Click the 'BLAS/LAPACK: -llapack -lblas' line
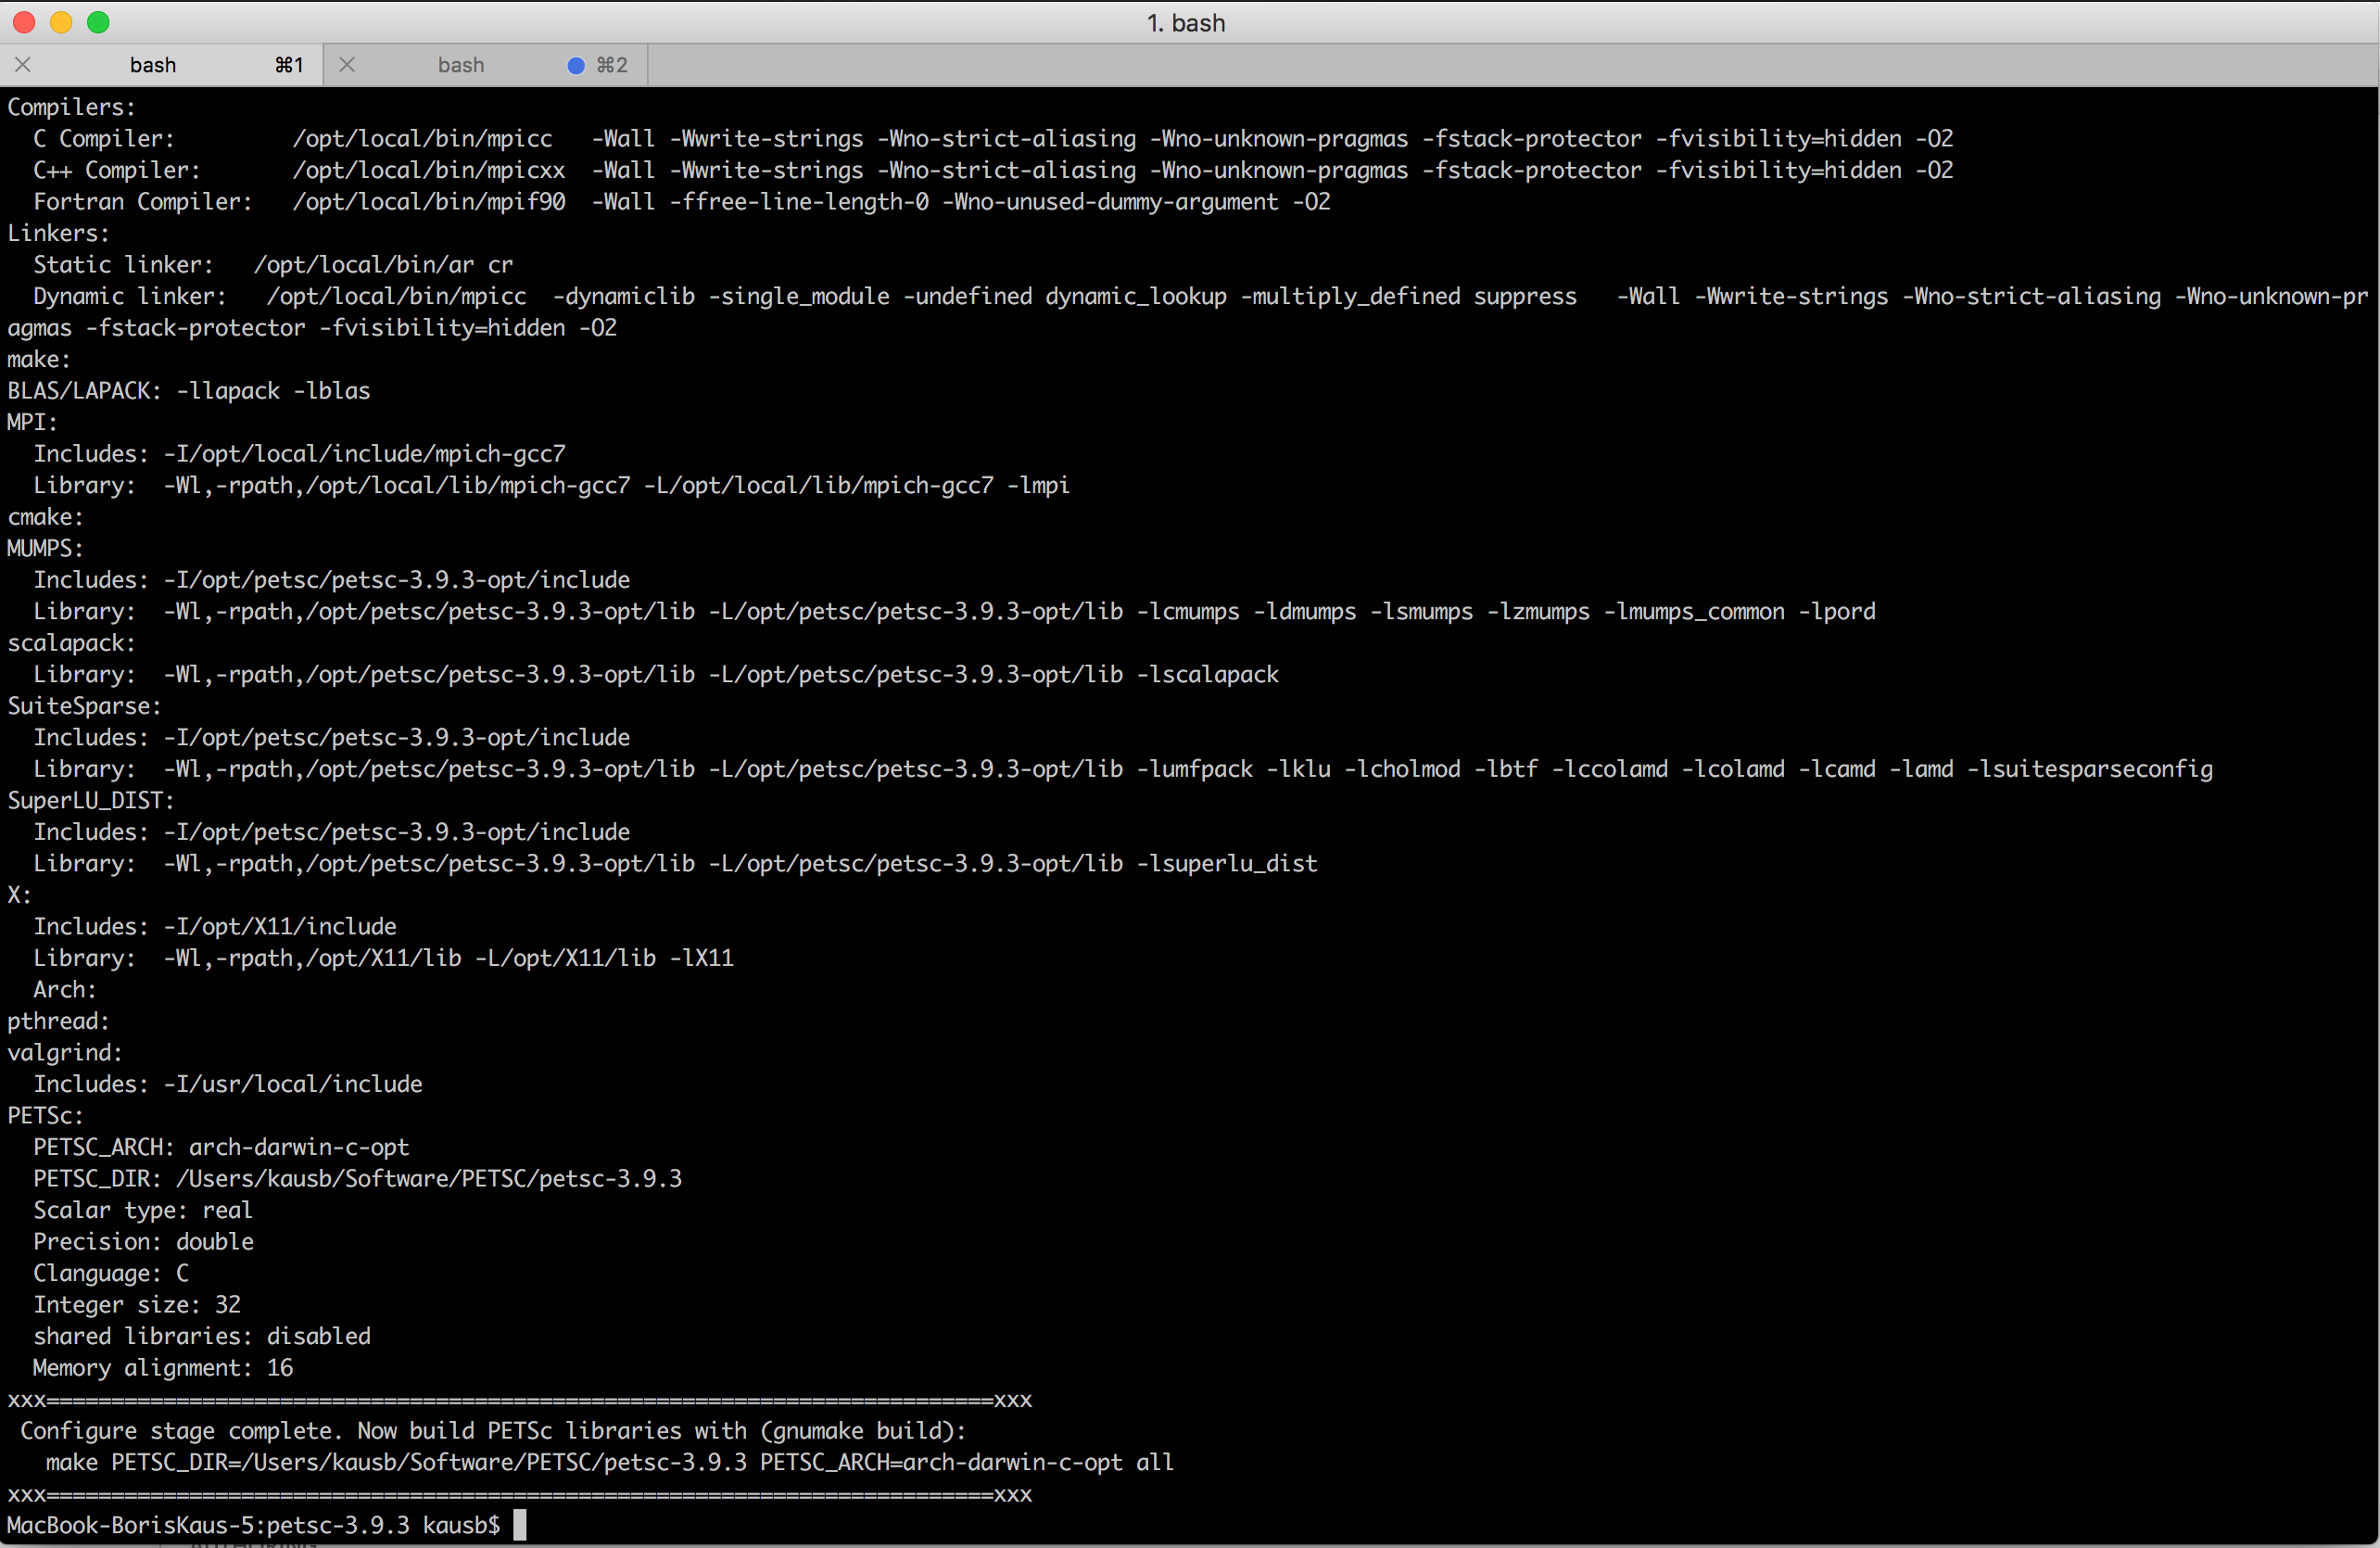 pyautogui.click(x=189, y=391)
